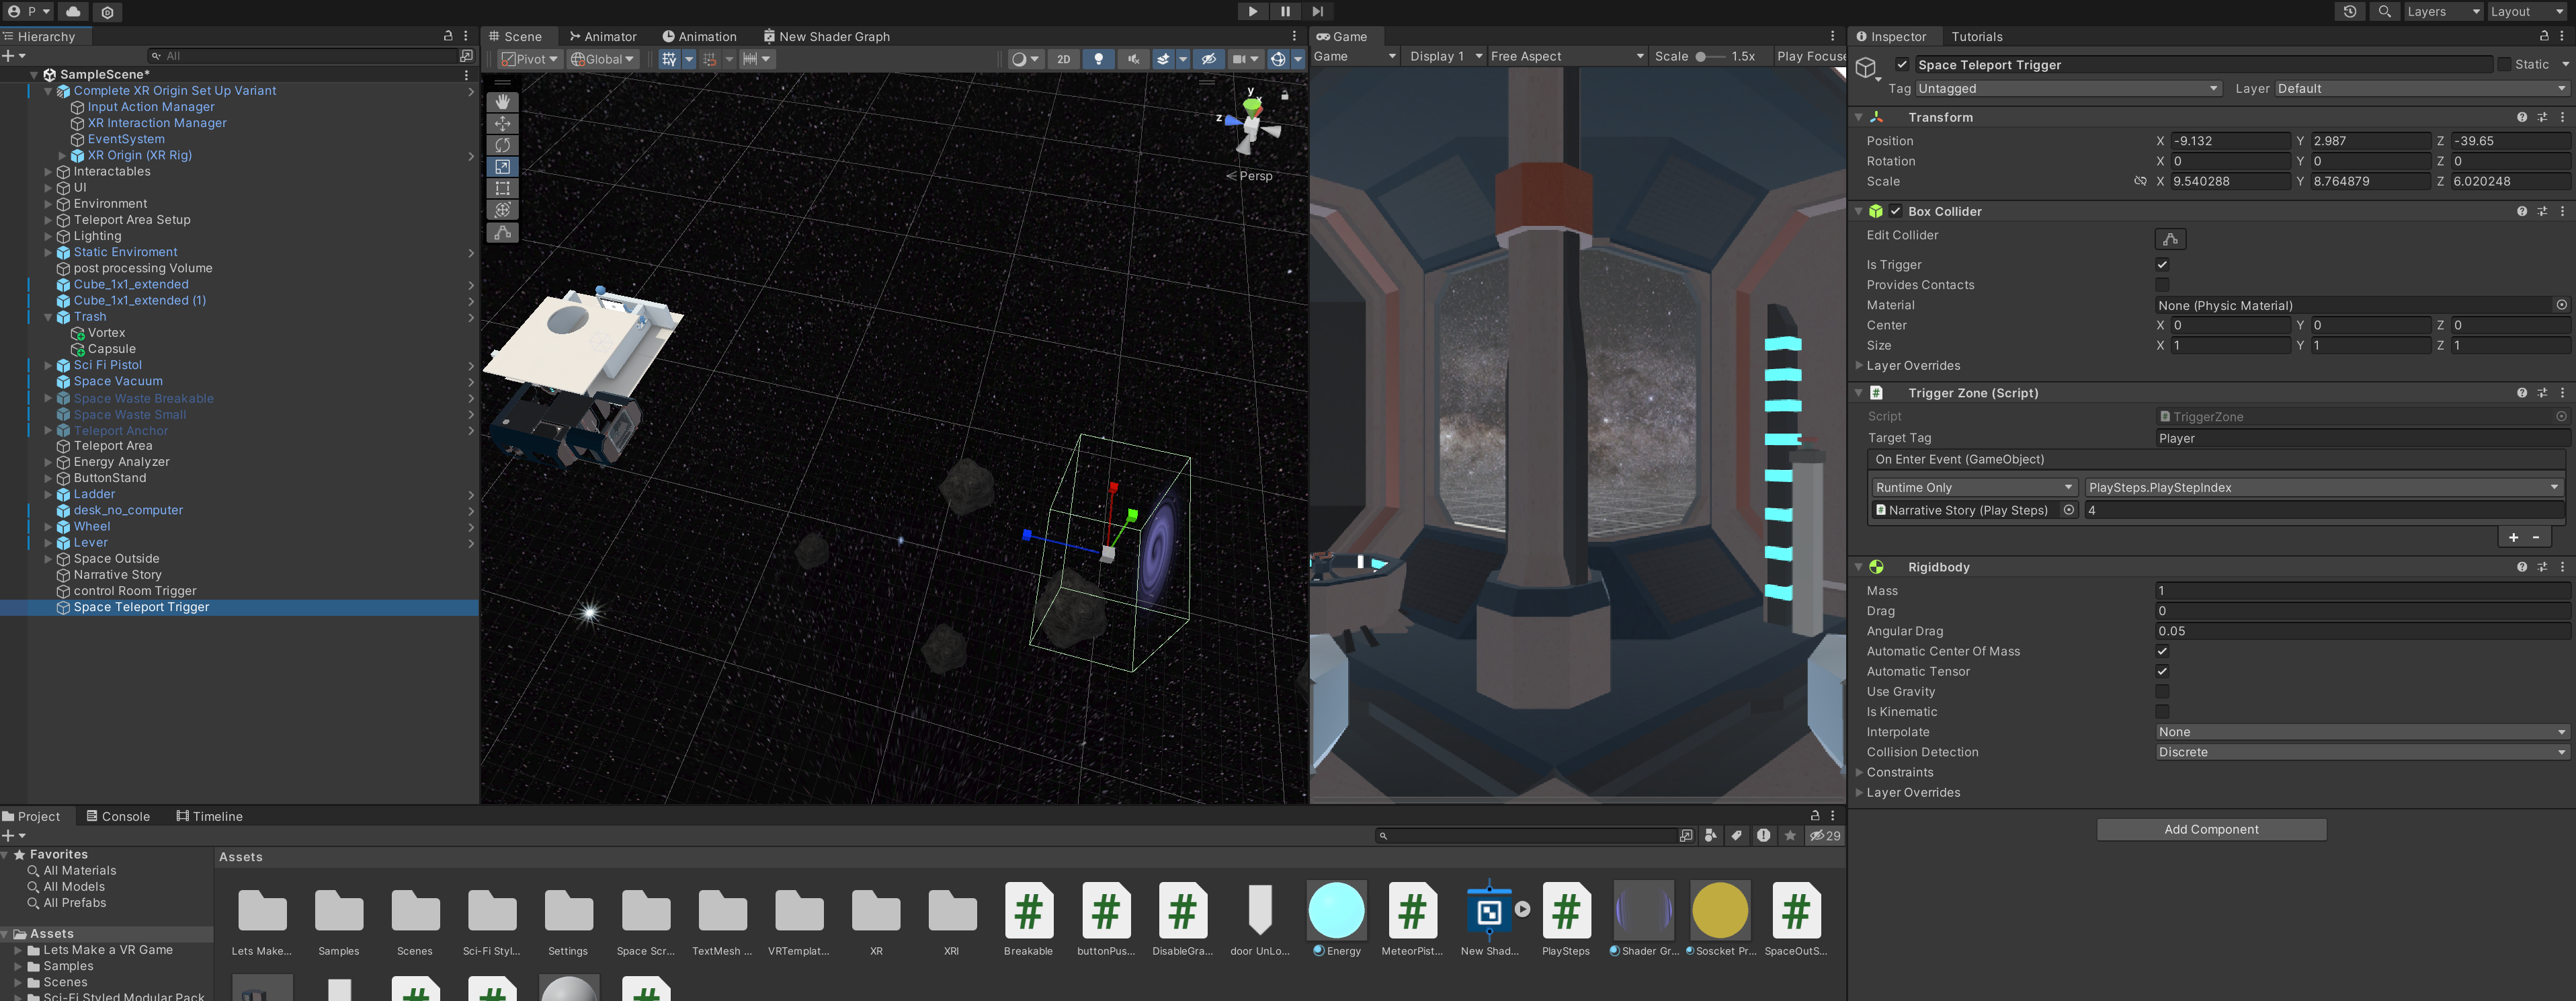This screenshot has height=1001, width=2576.
Task: Select the Hand view tool
Action: point(502,101)
